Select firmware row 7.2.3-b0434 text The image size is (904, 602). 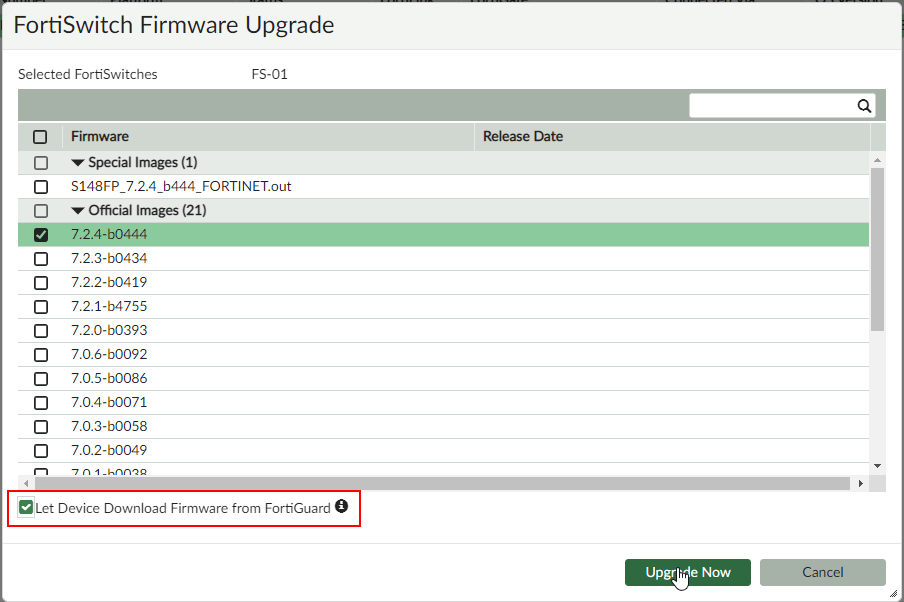(109, 259)
